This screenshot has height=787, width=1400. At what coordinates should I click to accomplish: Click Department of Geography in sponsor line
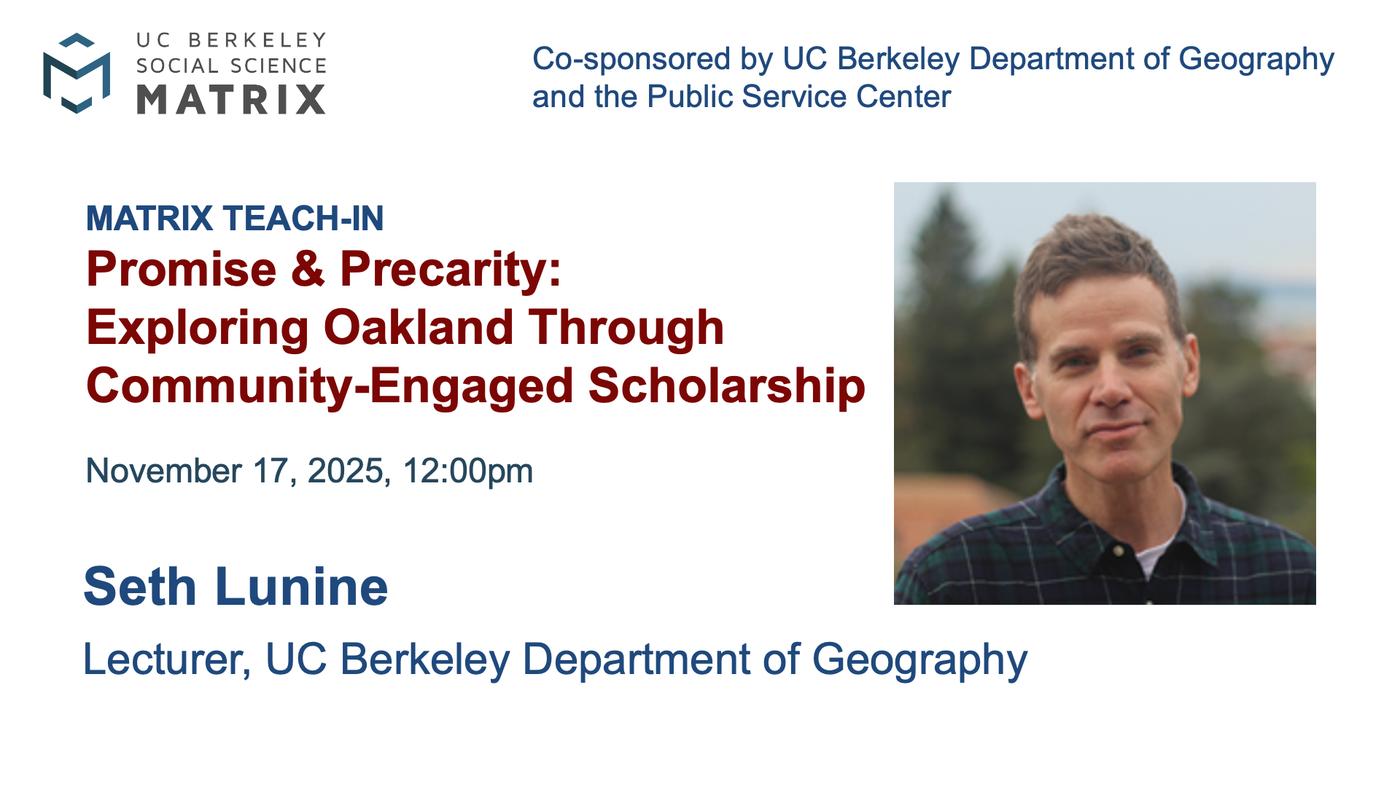1152,59
